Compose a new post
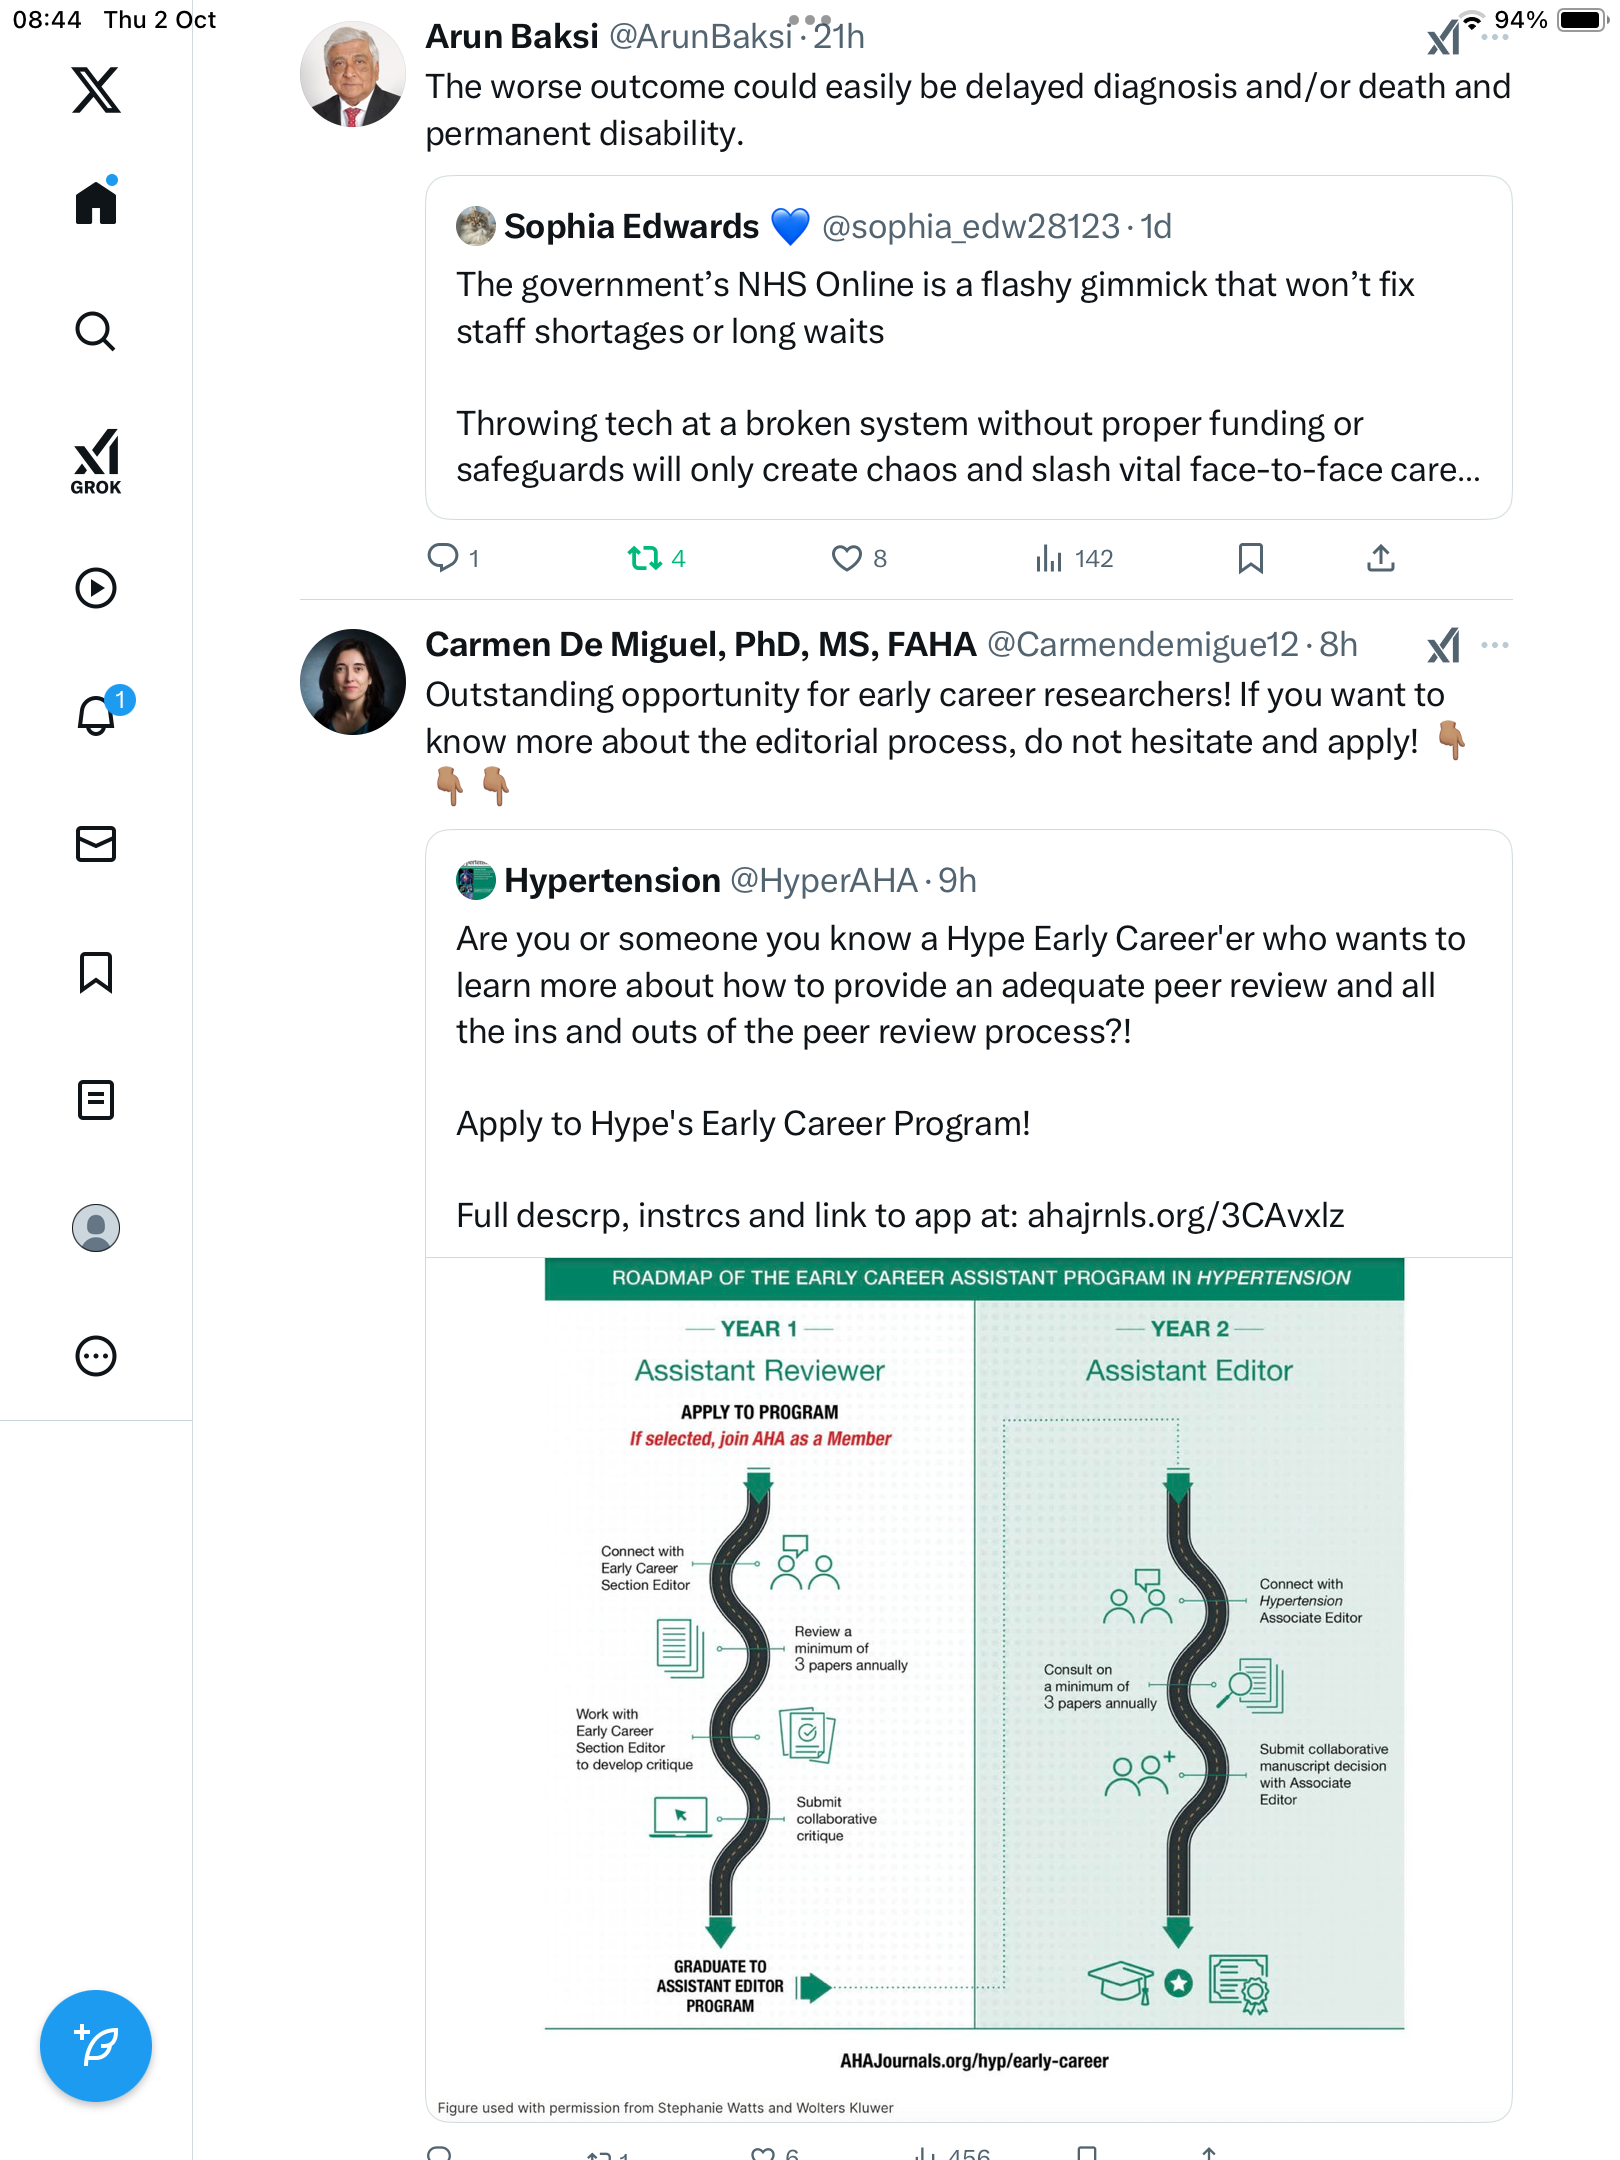This screenshot has width=1620, height=2160. click(96, 2046)
